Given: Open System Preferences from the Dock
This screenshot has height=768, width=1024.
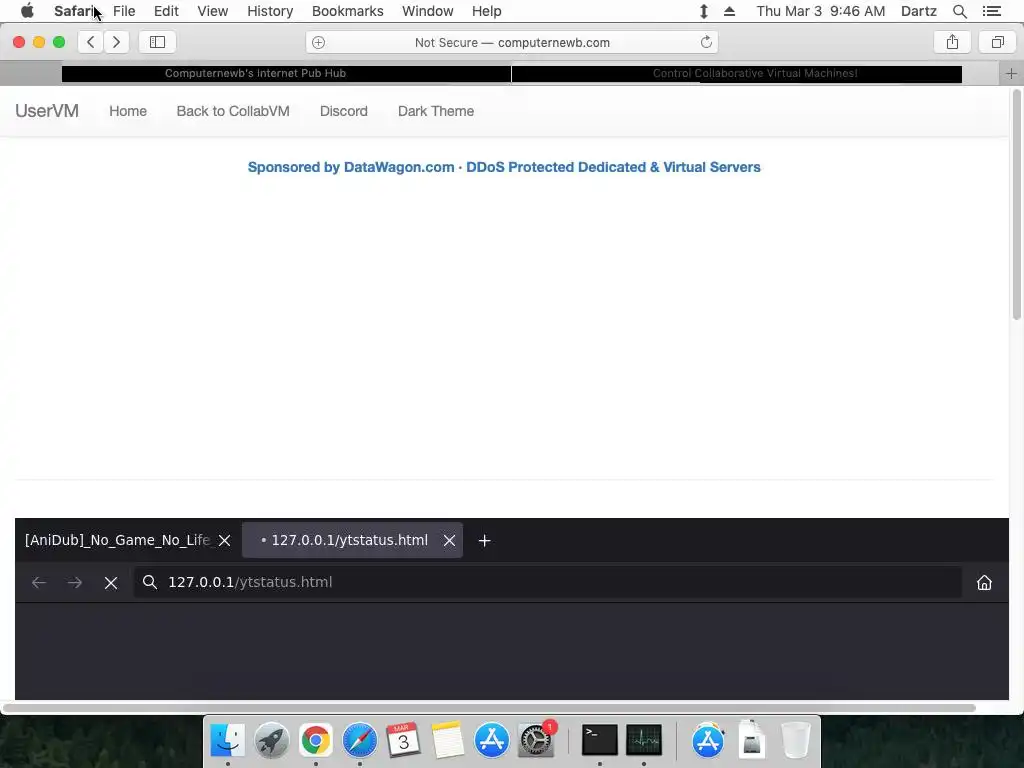Looking at the screenshot, I should point(536,740).
